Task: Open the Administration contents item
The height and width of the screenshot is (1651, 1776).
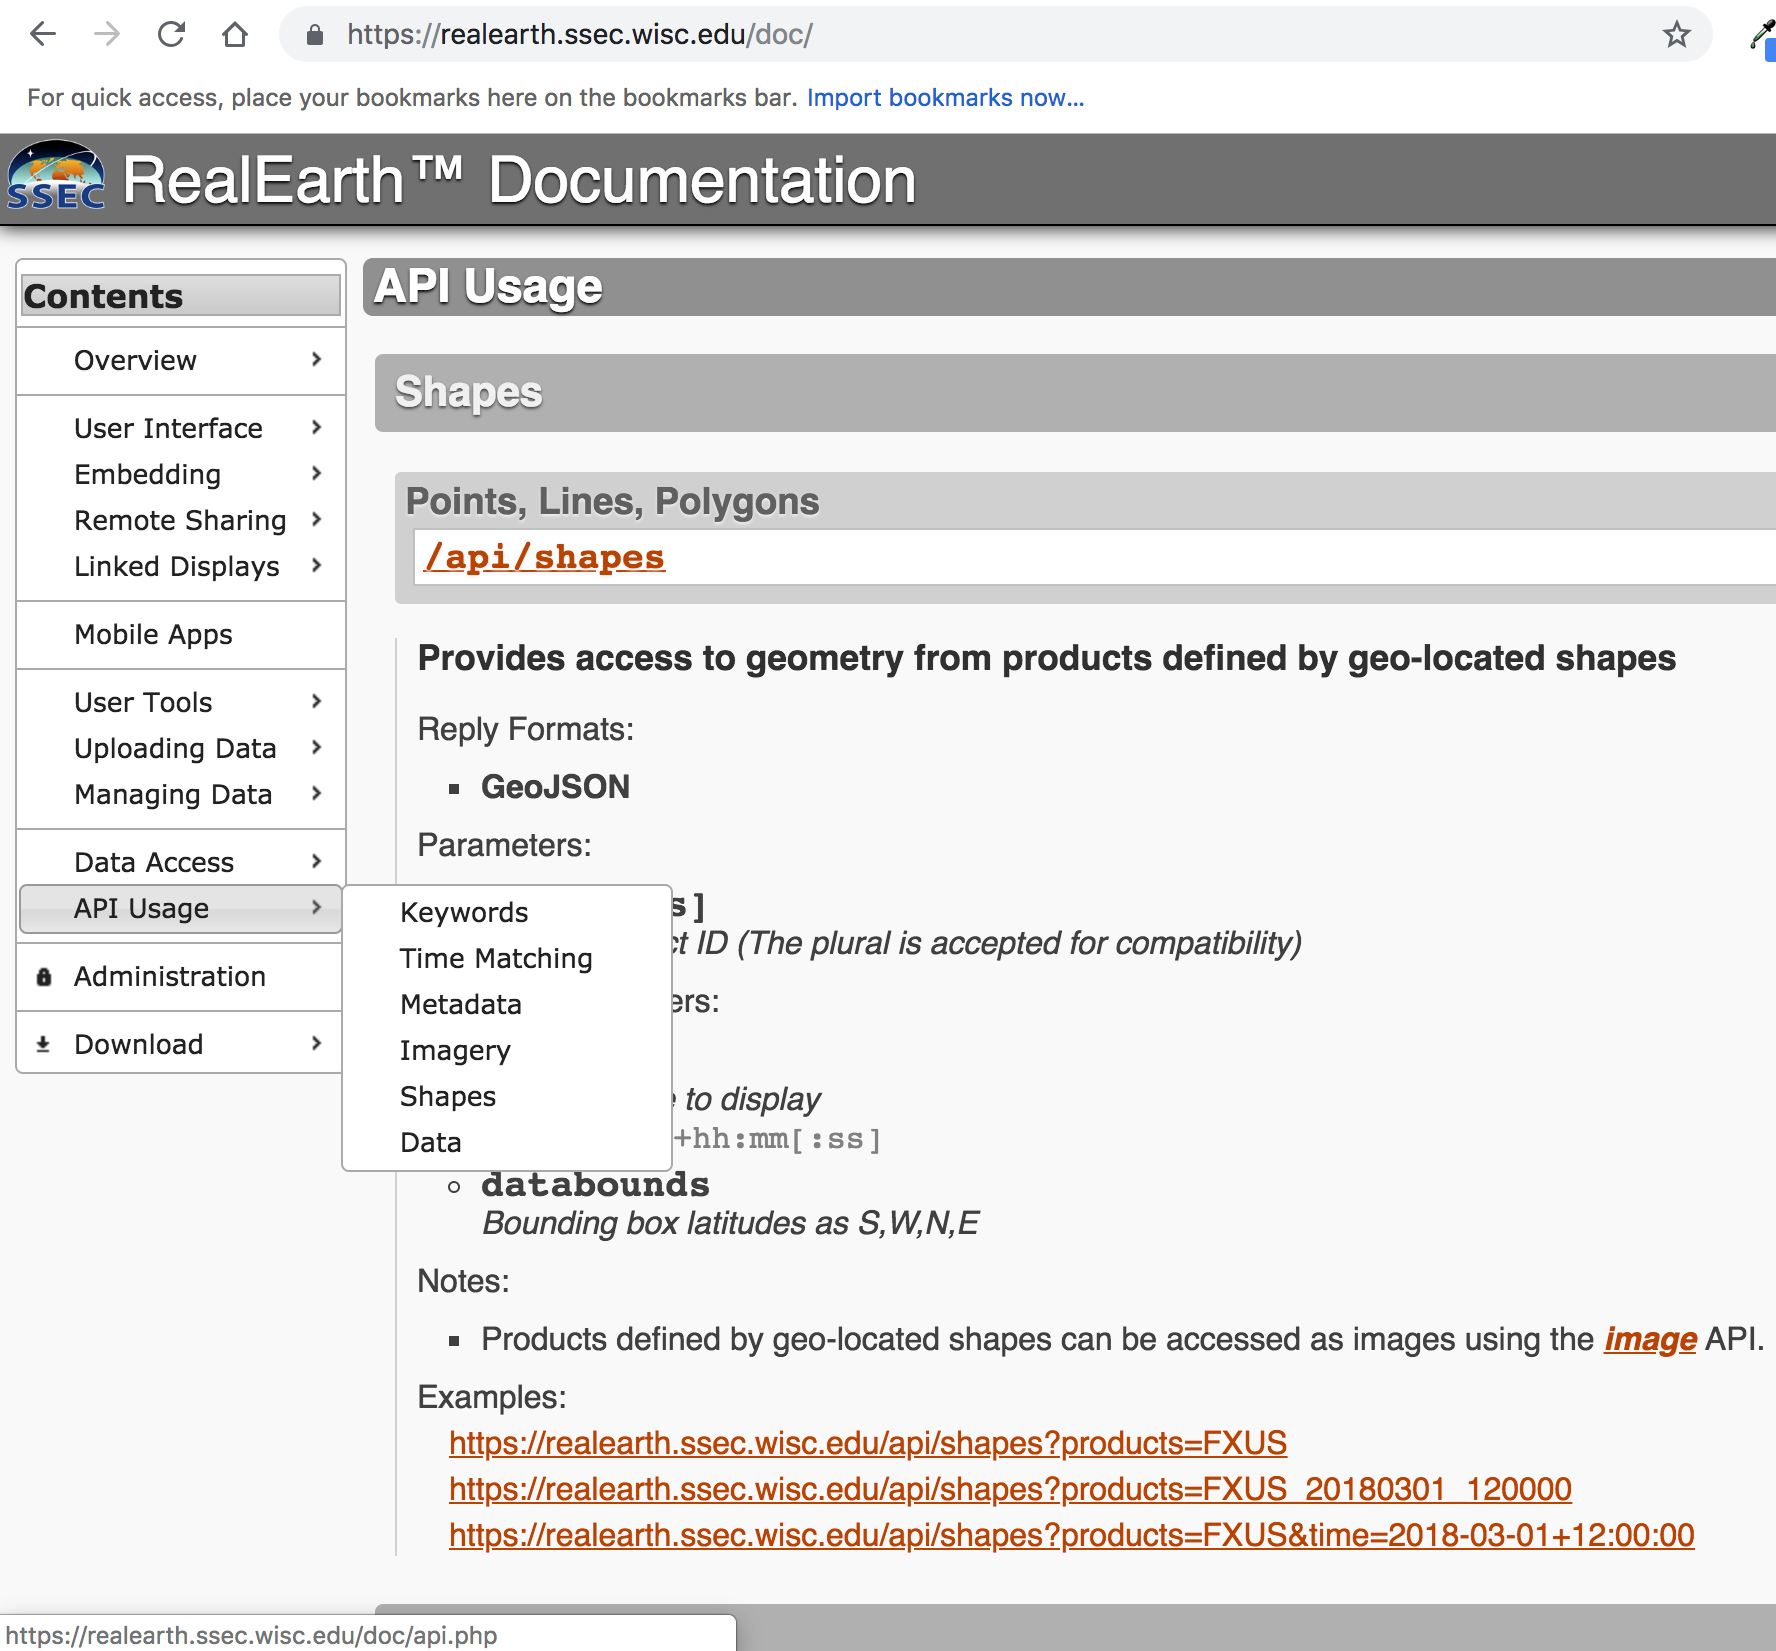Action: click(181, 977)
